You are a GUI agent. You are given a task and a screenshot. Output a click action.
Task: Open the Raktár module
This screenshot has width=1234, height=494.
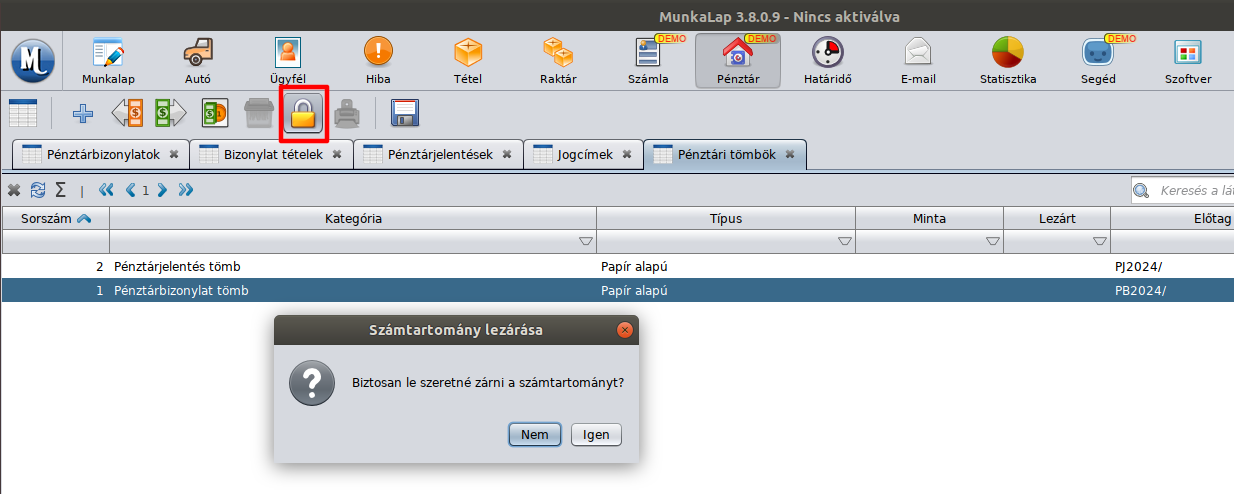(557, 59)
